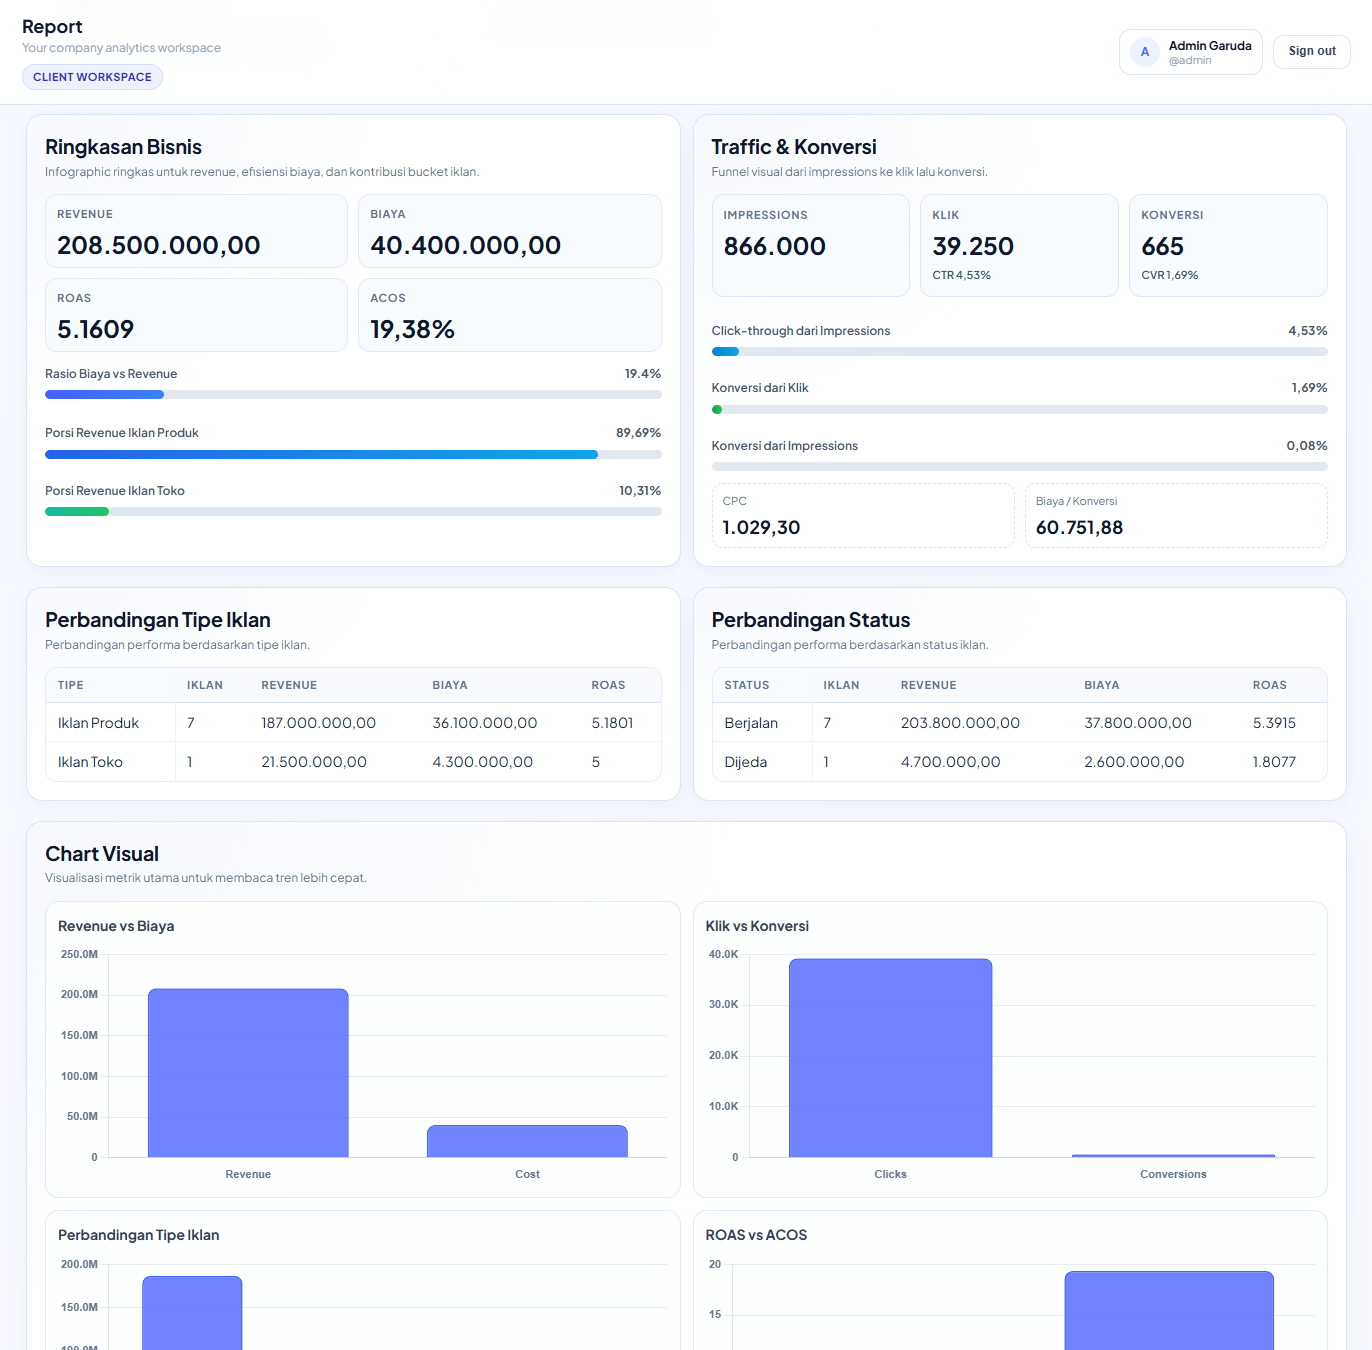Viewport: 1372px width, 1350px height.
Task: Click the Revenue bar in Revenue vs Biaya chart
Action: (x=248, y=1073)
